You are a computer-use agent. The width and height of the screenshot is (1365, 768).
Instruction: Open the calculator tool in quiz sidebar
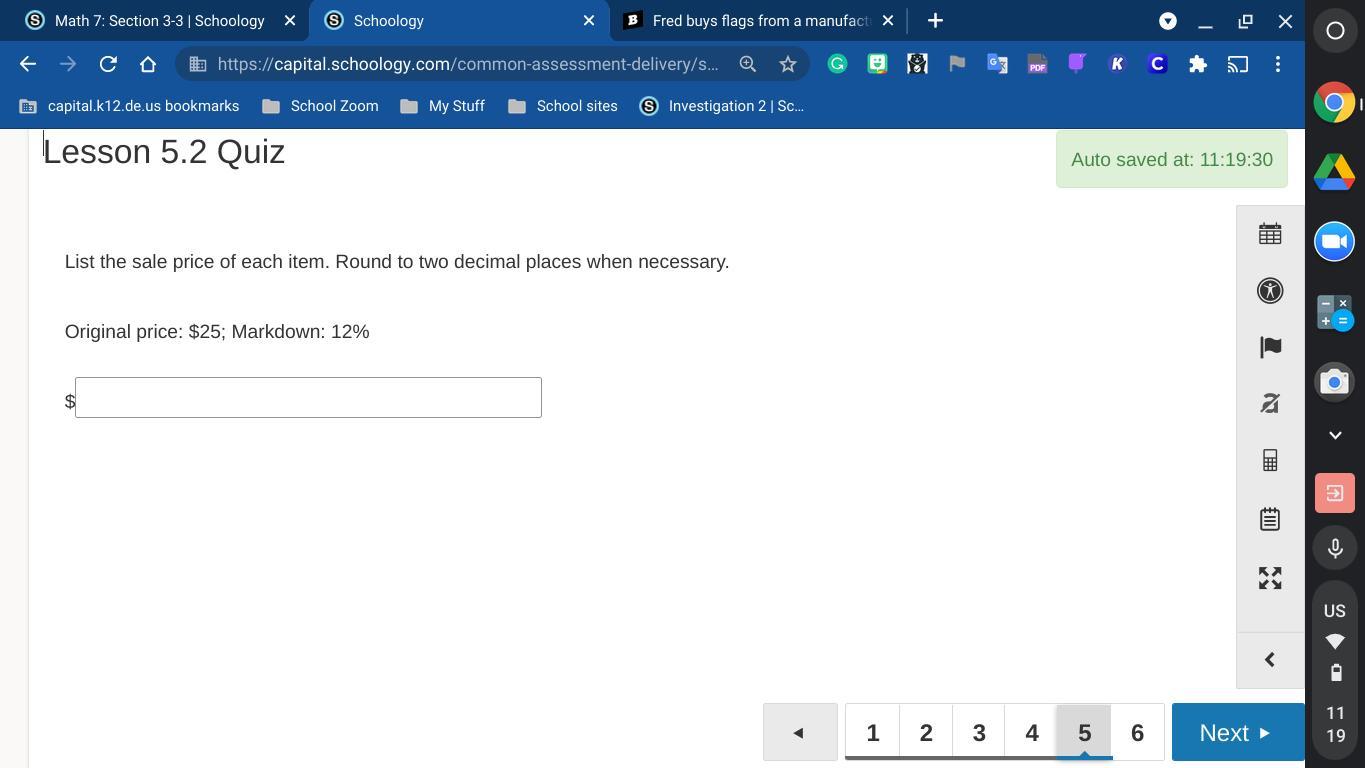pyautogui.click(x=1270, y=461)
